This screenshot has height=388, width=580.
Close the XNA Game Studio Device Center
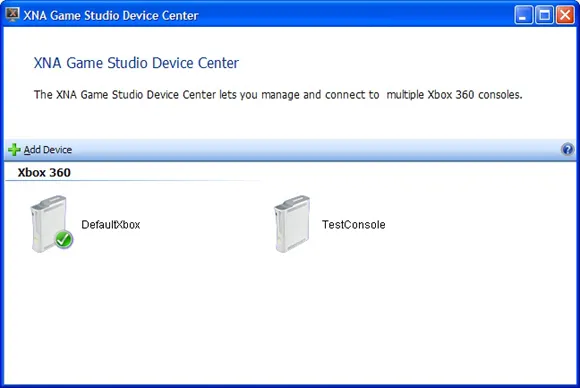pos(565,15)
